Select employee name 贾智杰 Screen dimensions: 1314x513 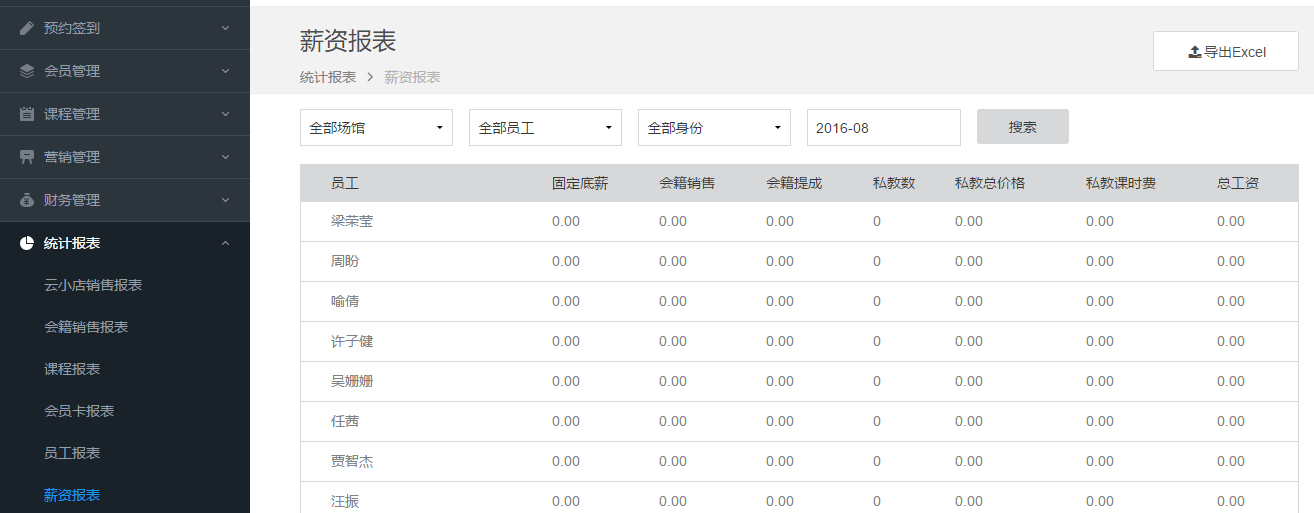click(x=352, y=461)
